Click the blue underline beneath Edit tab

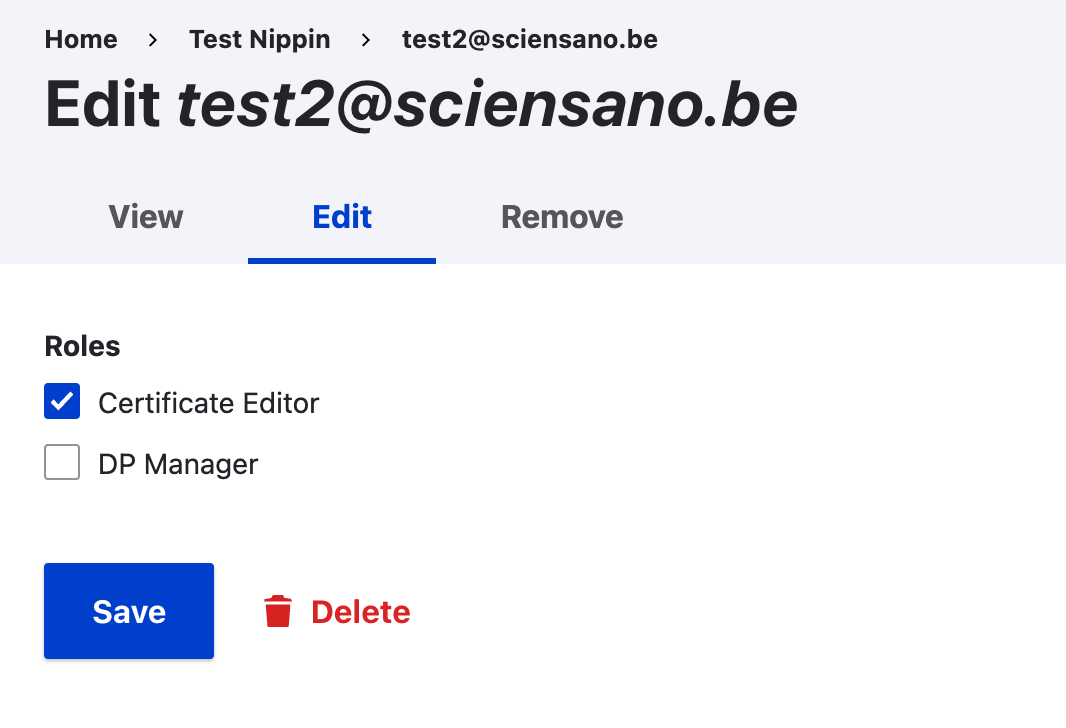click(x=342, y=261)
